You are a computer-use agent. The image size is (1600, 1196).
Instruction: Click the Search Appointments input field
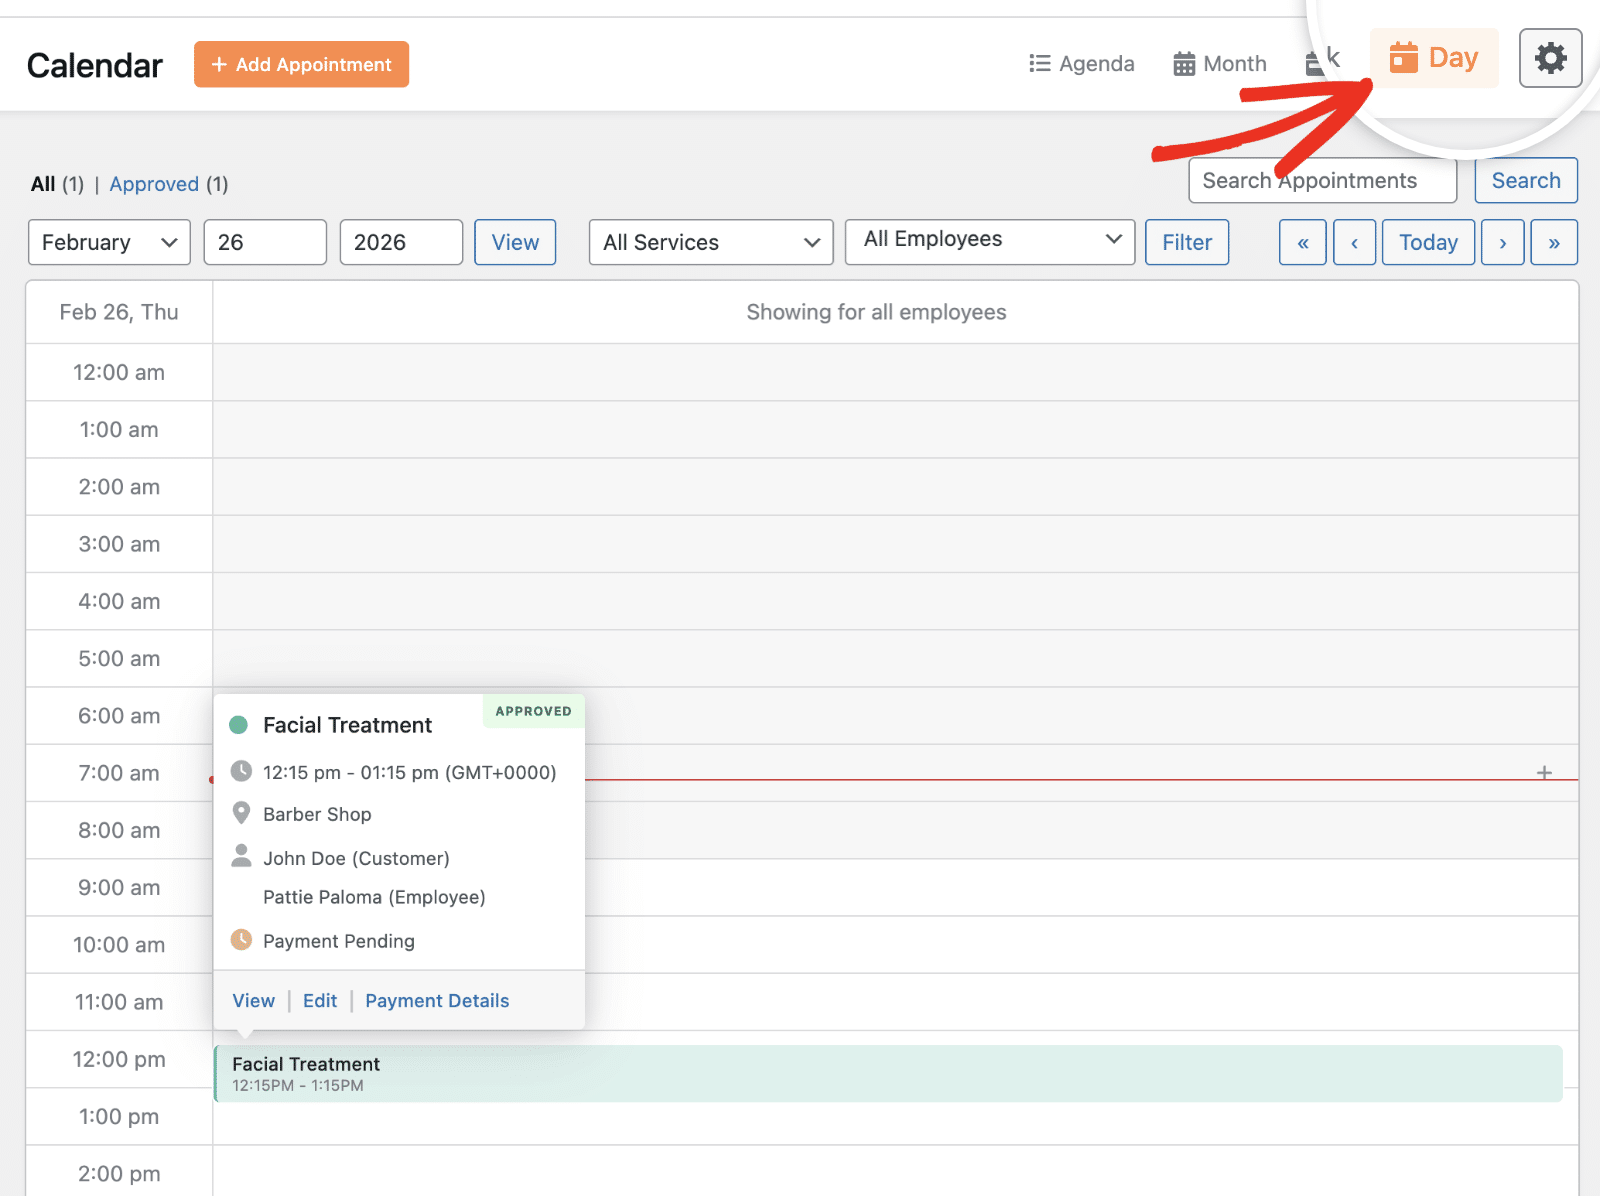(x=1321, y=181)
